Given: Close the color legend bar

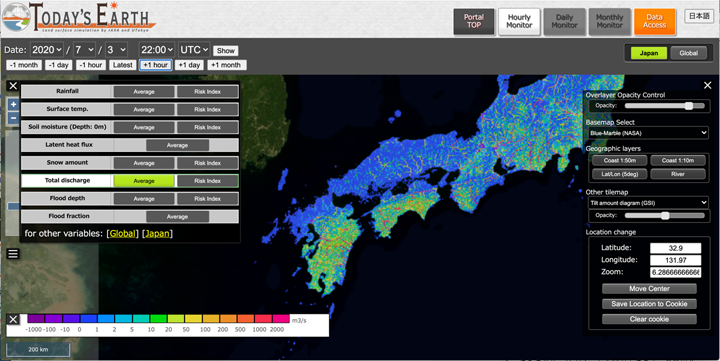Looking at the screenshot, I should click(13, 320).
